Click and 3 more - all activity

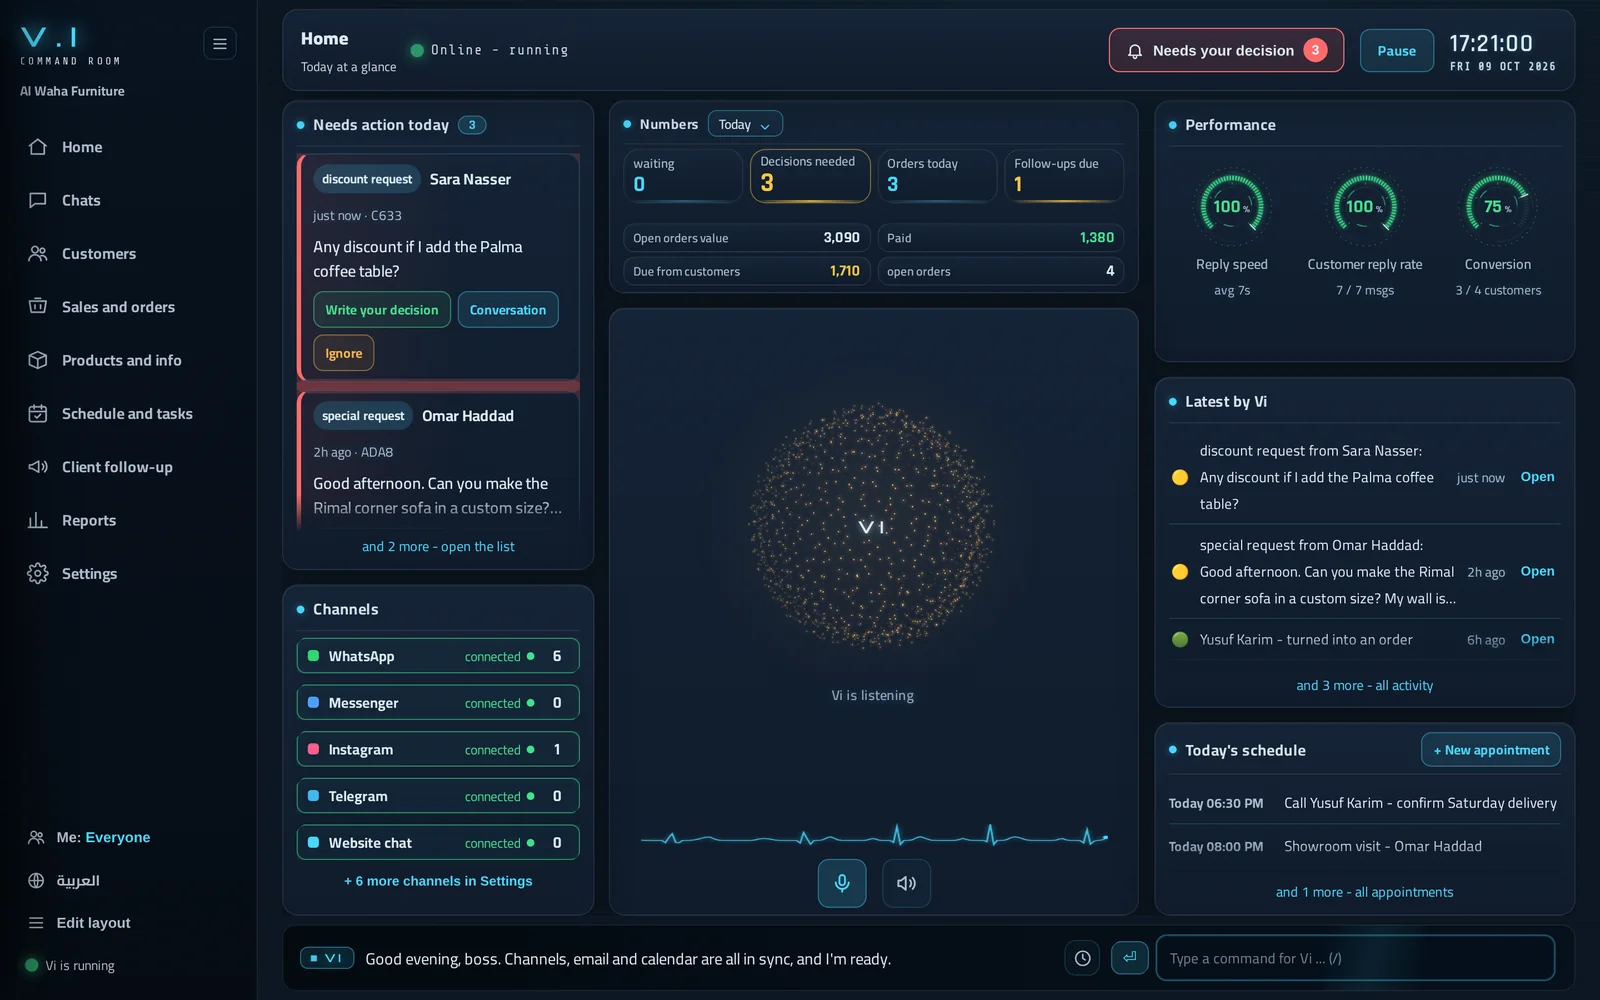[1364, 685]
